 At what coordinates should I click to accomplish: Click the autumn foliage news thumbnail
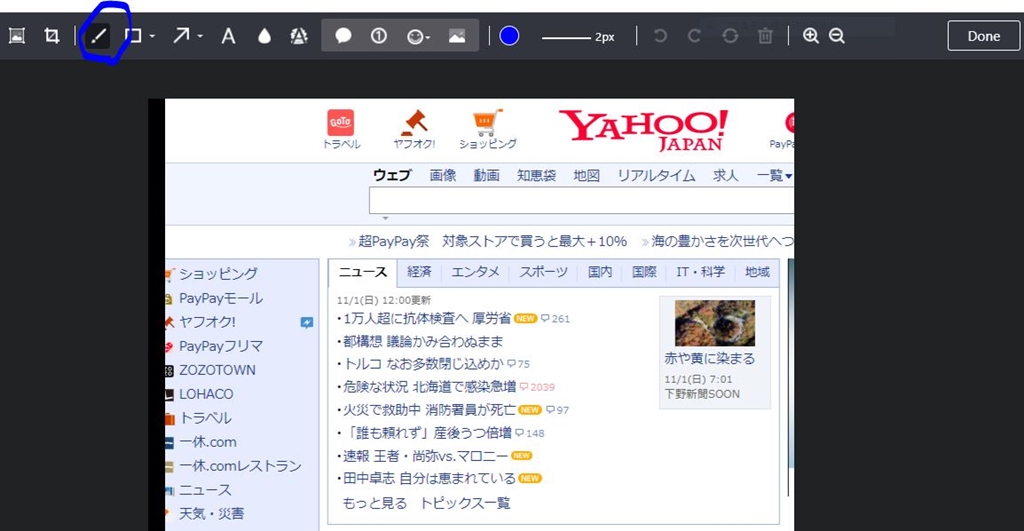714,323
